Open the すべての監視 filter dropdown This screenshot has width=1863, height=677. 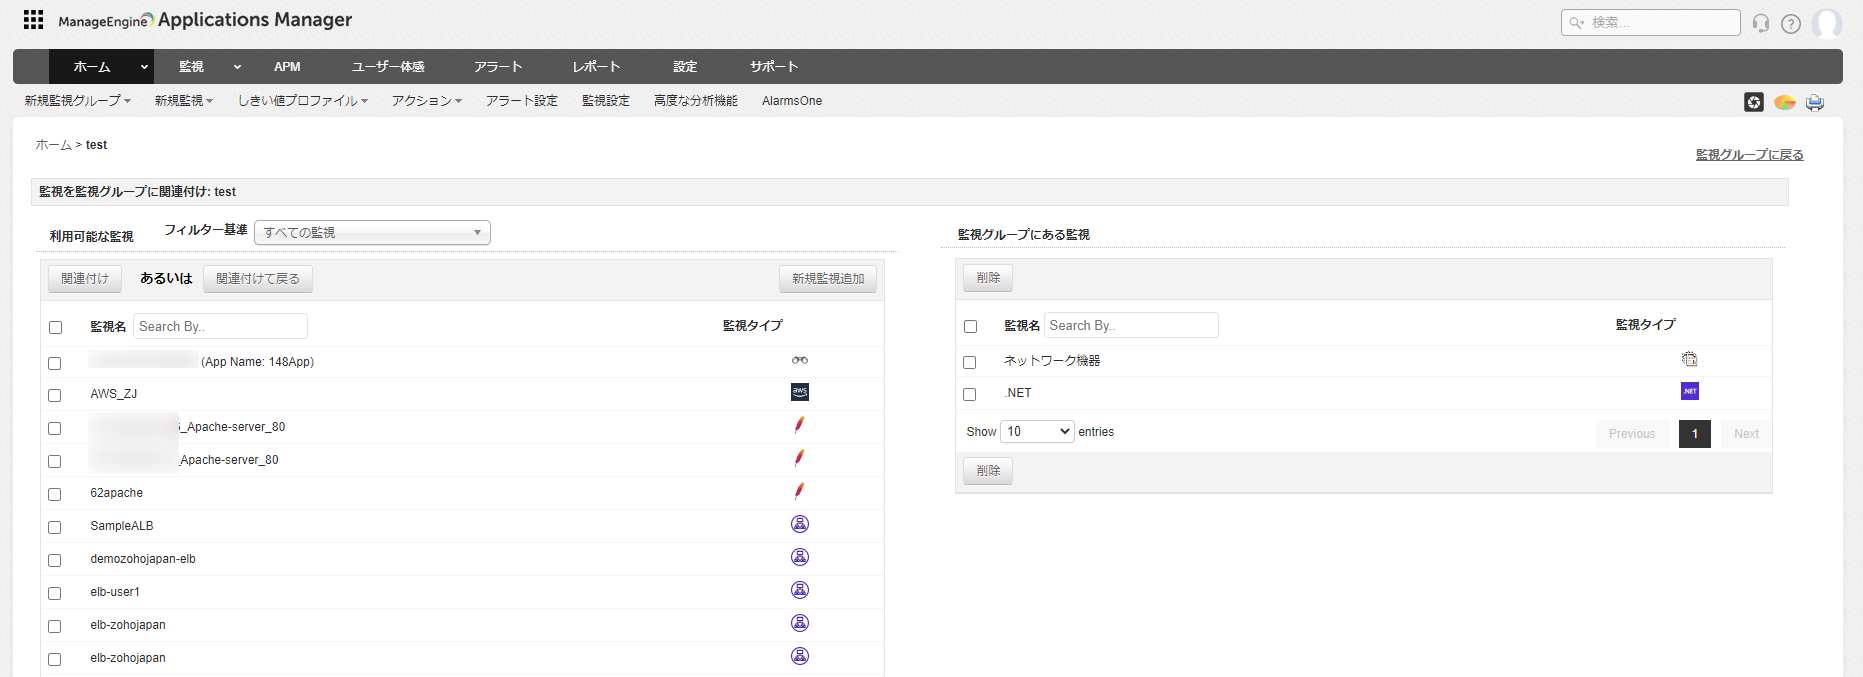[372, 232]
